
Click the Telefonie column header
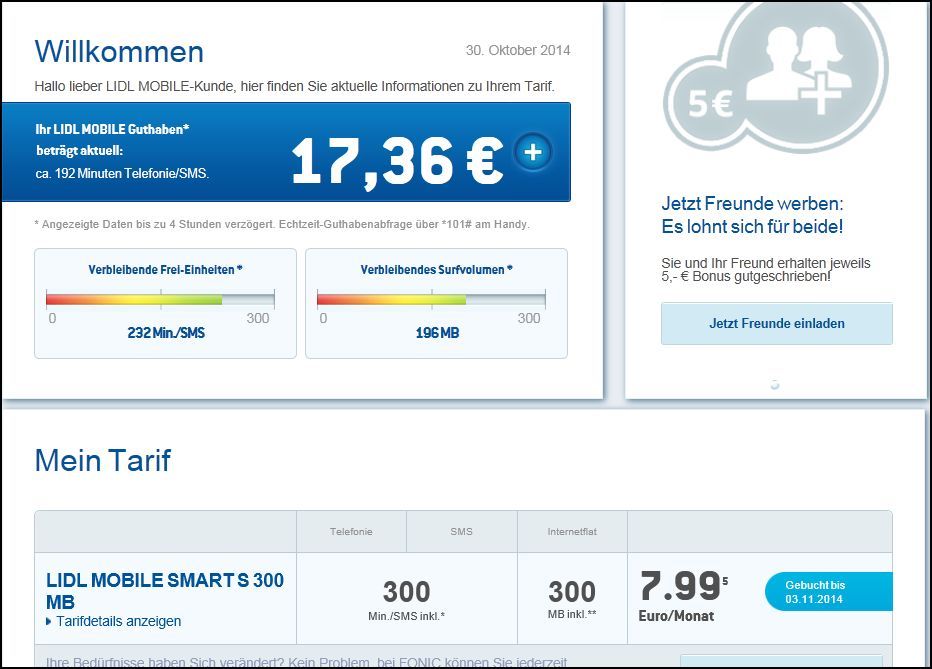(x=351, y=532)
